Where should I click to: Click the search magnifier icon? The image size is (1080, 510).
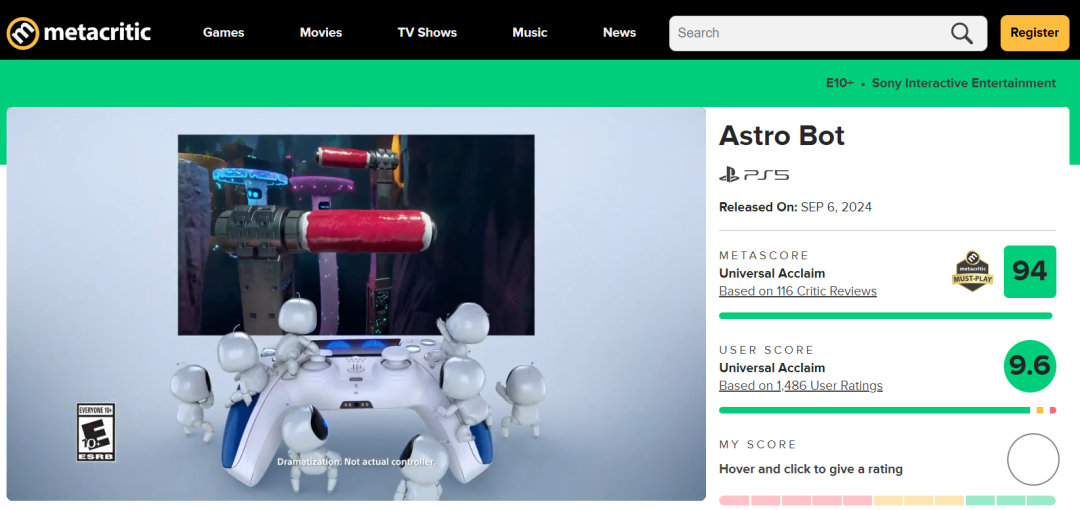(x=962, y=33)
